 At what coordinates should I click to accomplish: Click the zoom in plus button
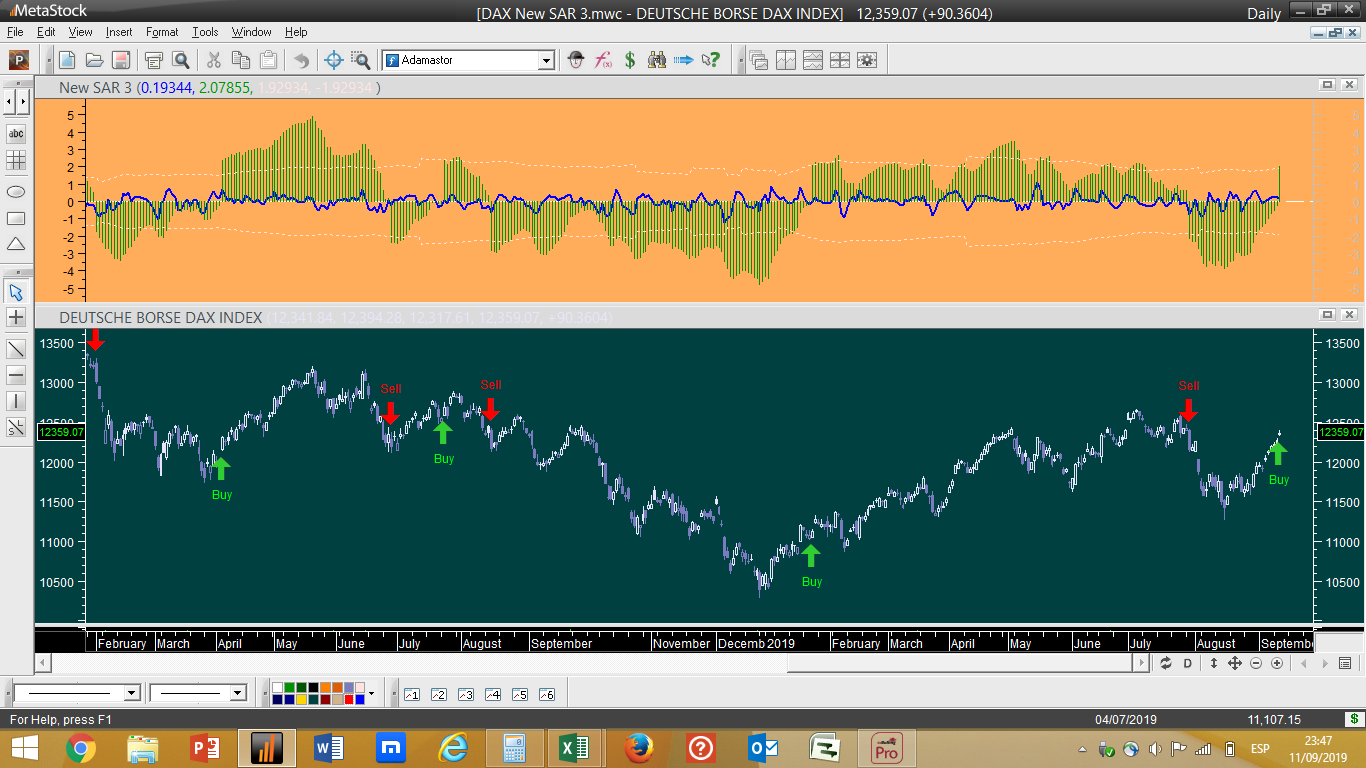1277,663
